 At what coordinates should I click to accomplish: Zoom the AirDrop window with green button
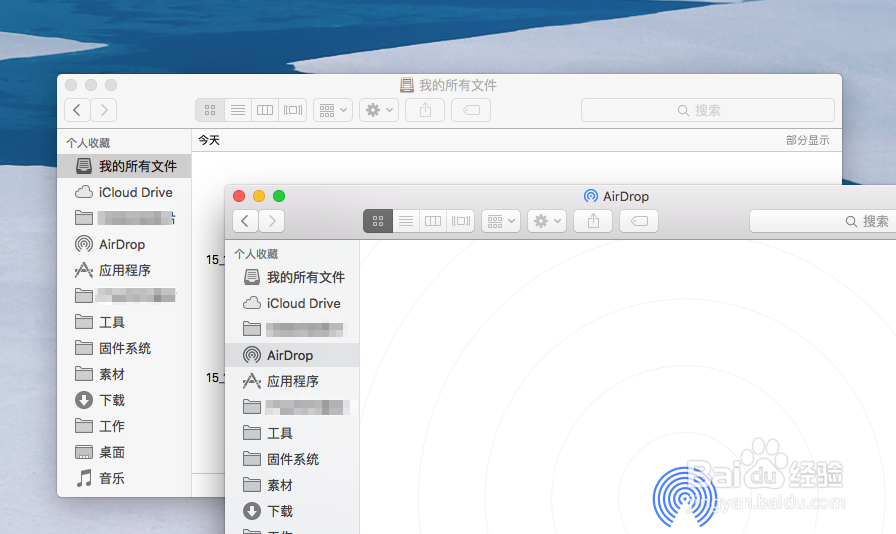pos(279,196)
